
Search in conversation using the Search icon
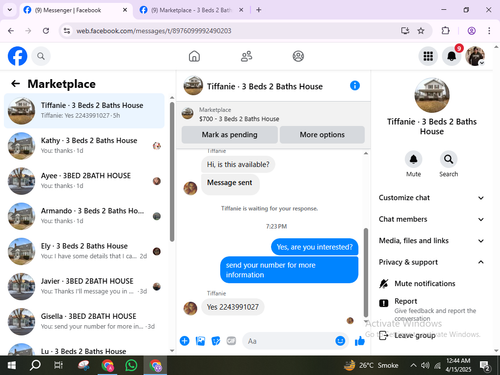pyautogui.click(x=448, y=159)
